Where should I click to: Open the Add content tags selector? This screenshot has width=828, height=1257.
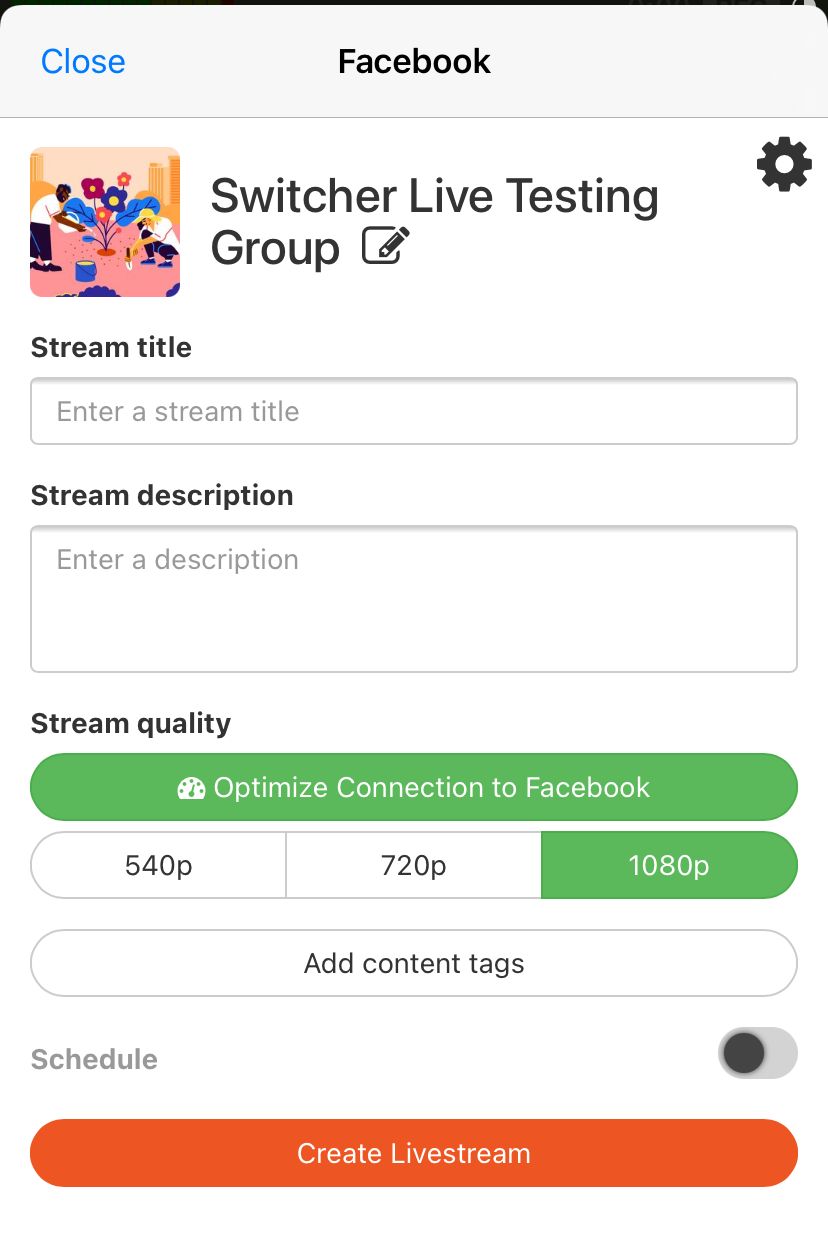click(414, 963)
